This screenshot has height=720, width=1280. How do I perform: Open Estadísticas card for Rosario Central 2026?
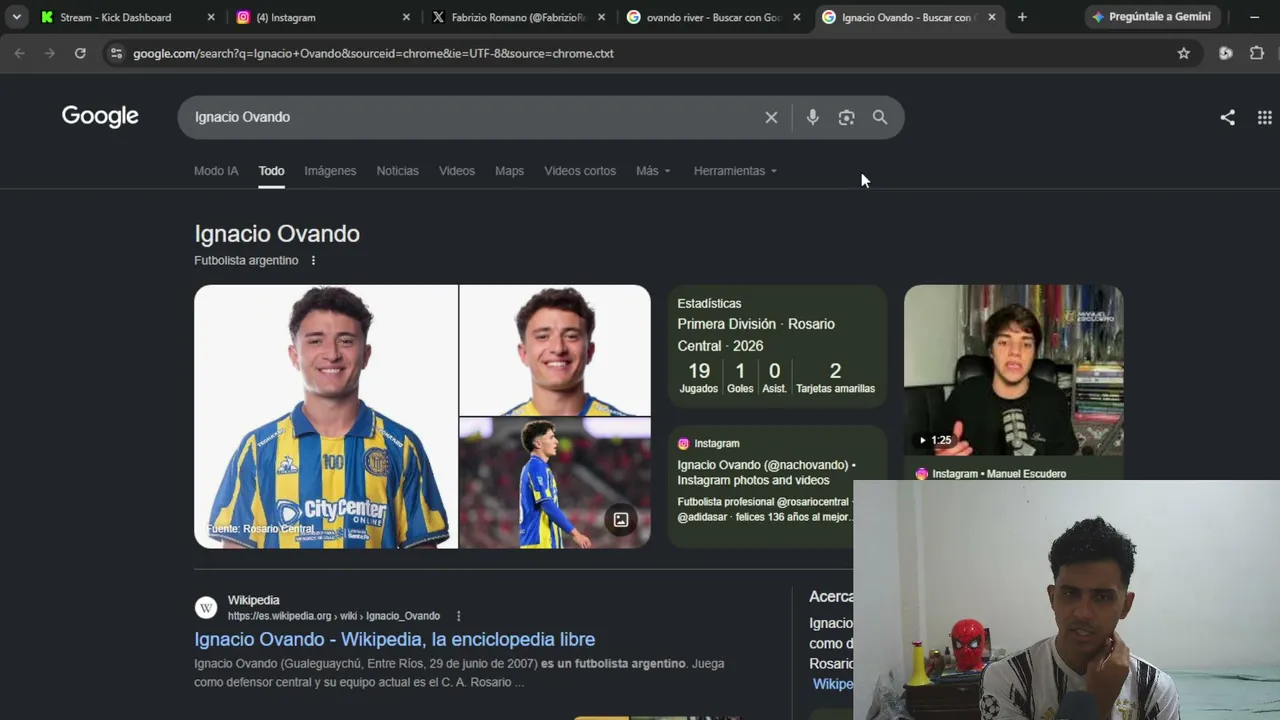click(x=777, y=345)
